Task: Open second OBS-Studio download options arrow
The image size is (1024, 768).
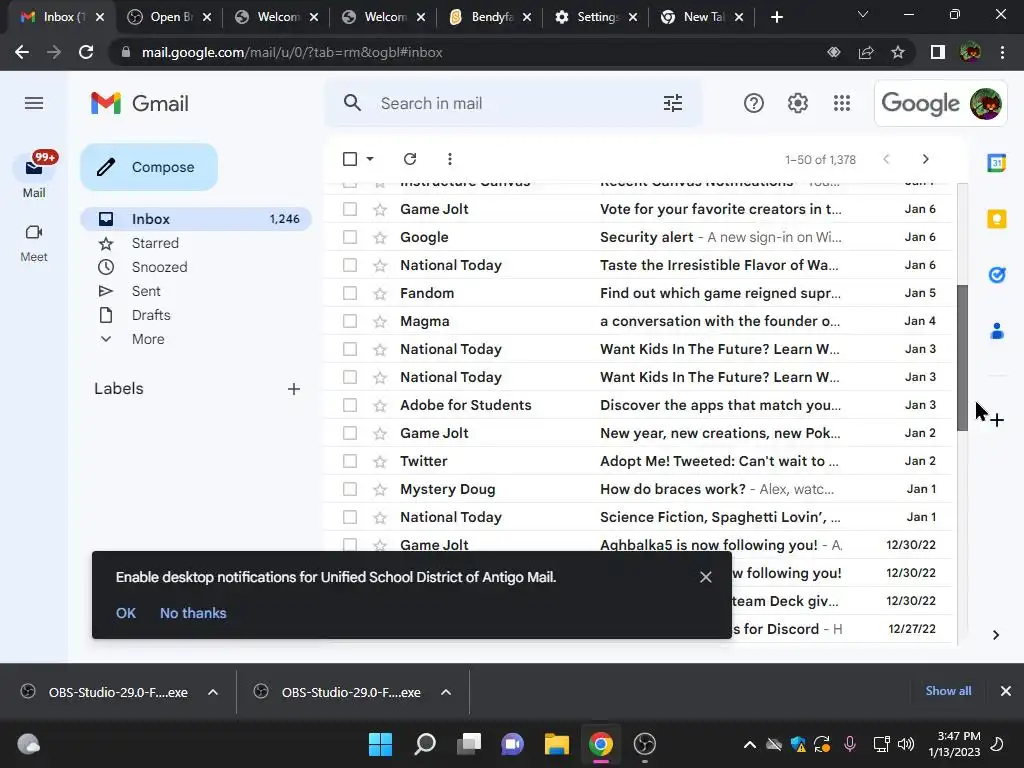Action: (446, 692)
